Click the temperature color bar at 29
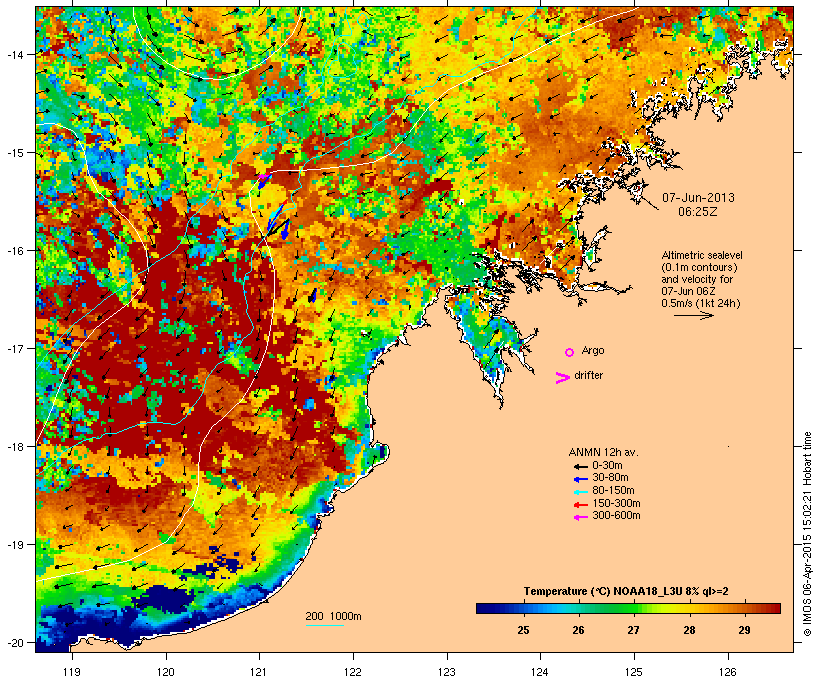820x680 pixels. tap(744, 608)
